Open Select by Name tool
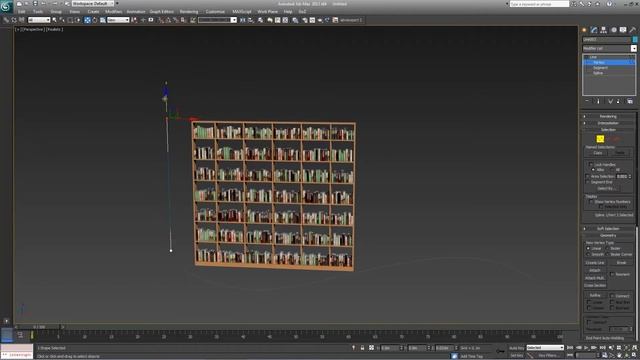640x360 pixels. [62, 20]
